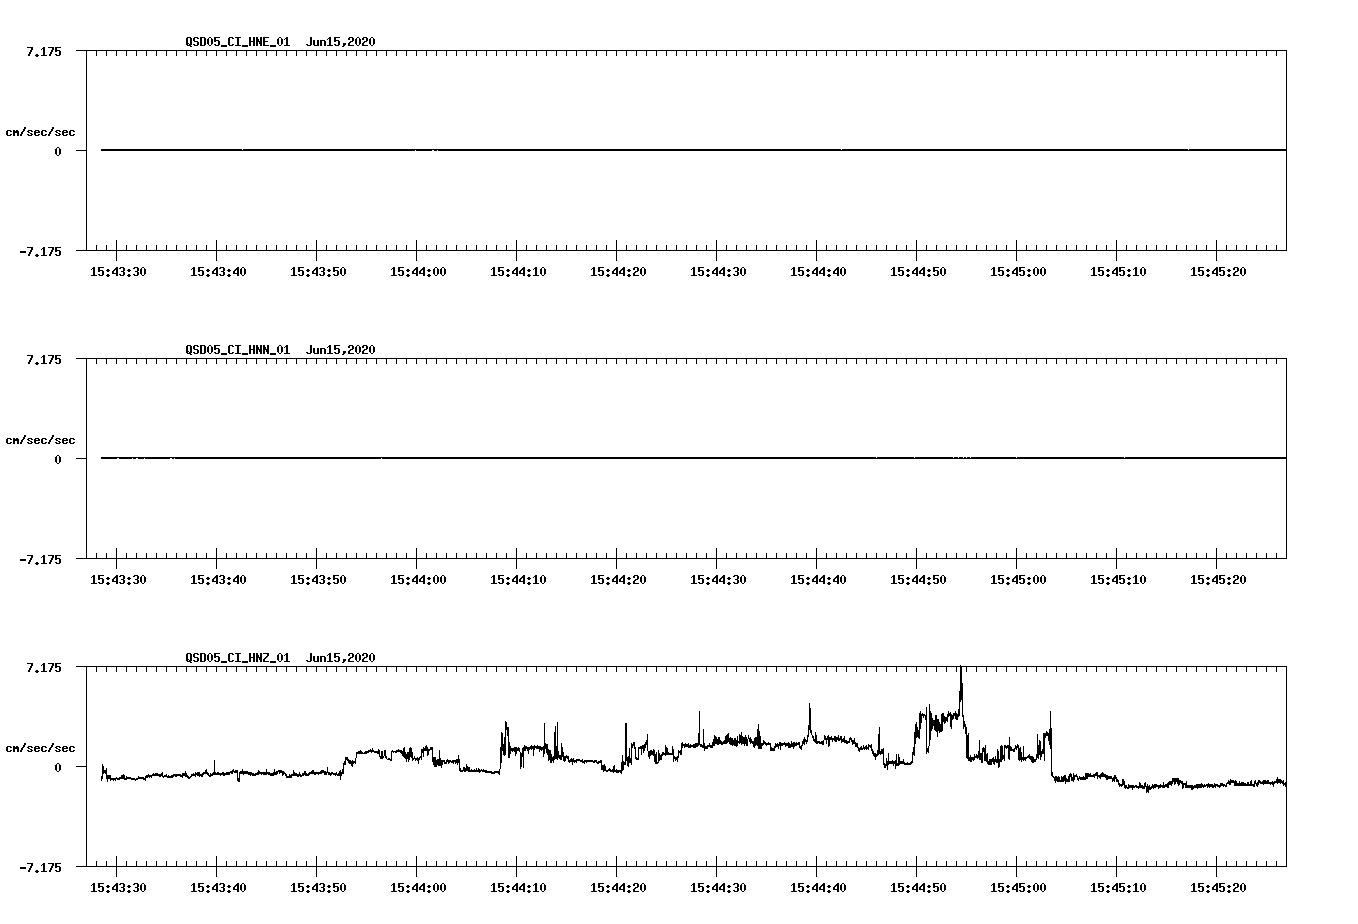Viewport: 1358px width, 924px height.
Task: Click the 15:43:50 time label under the HNZ plot
Action: pos(318,887)
